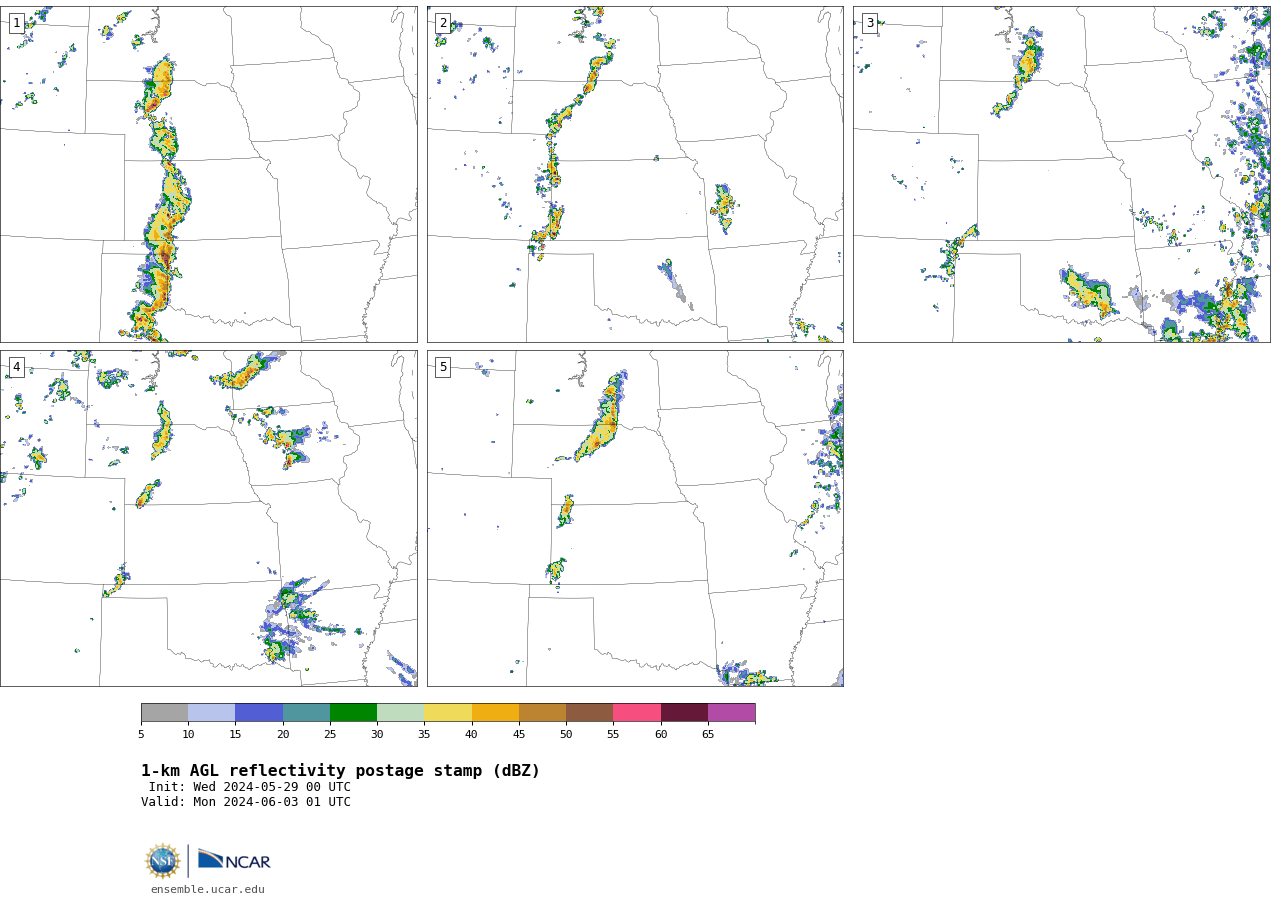Viewport: 1280px width, 901px height.
Task: Click the yellow 35-40 dBZ swatch
Action: point(448,713)
